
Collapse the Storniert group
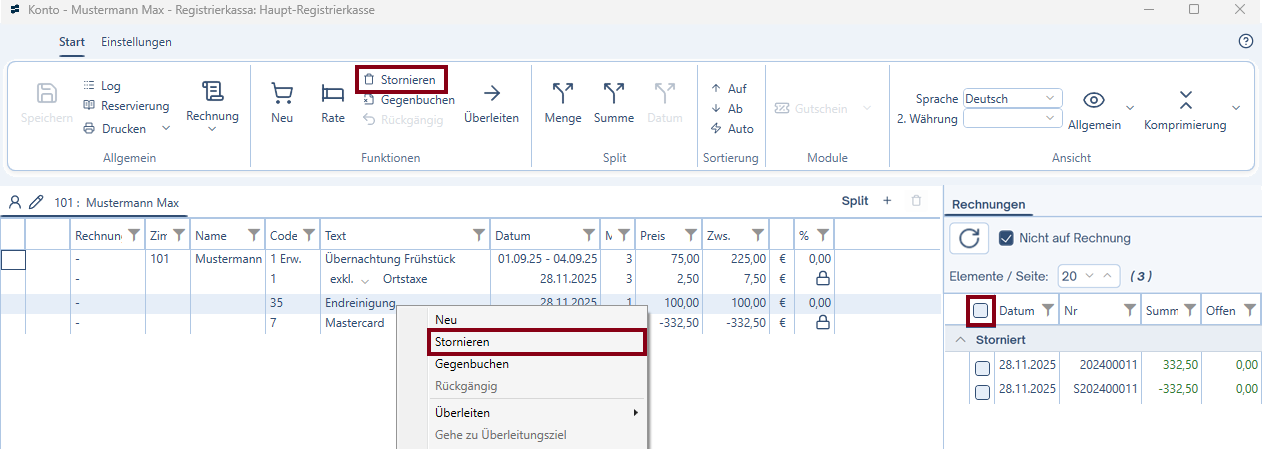(961, 340)
